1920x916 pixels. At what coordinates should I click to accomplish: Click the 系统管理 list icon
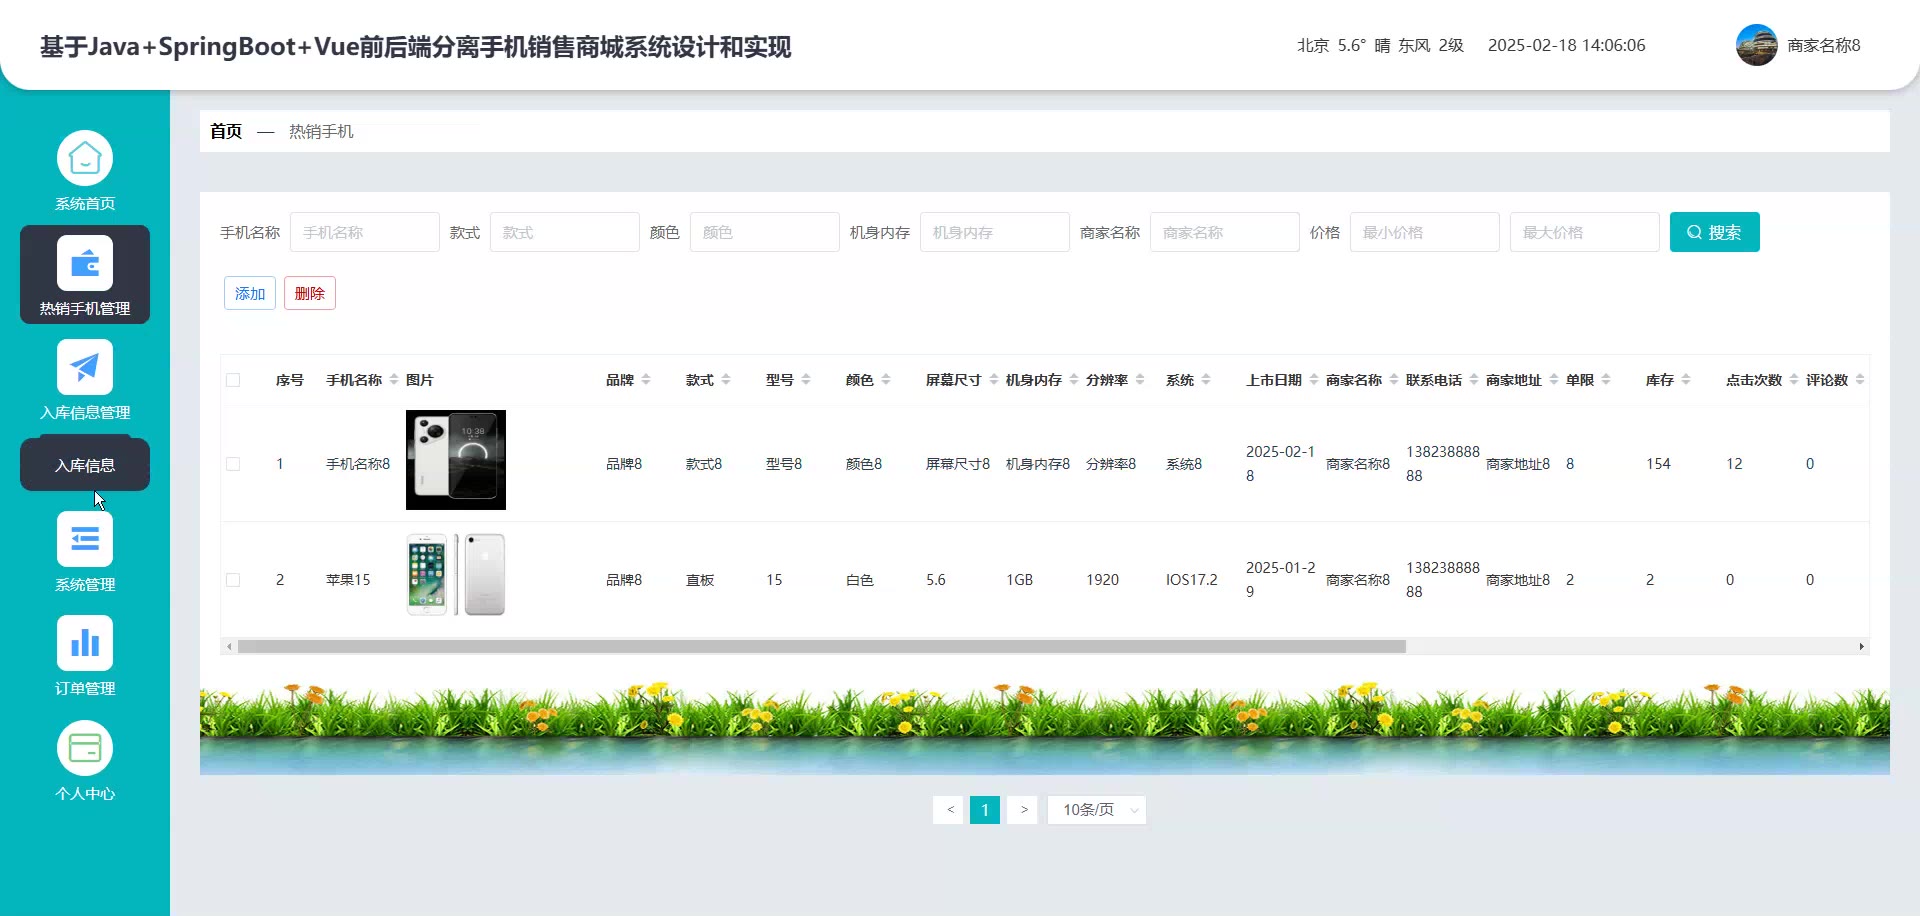[85, 540]
